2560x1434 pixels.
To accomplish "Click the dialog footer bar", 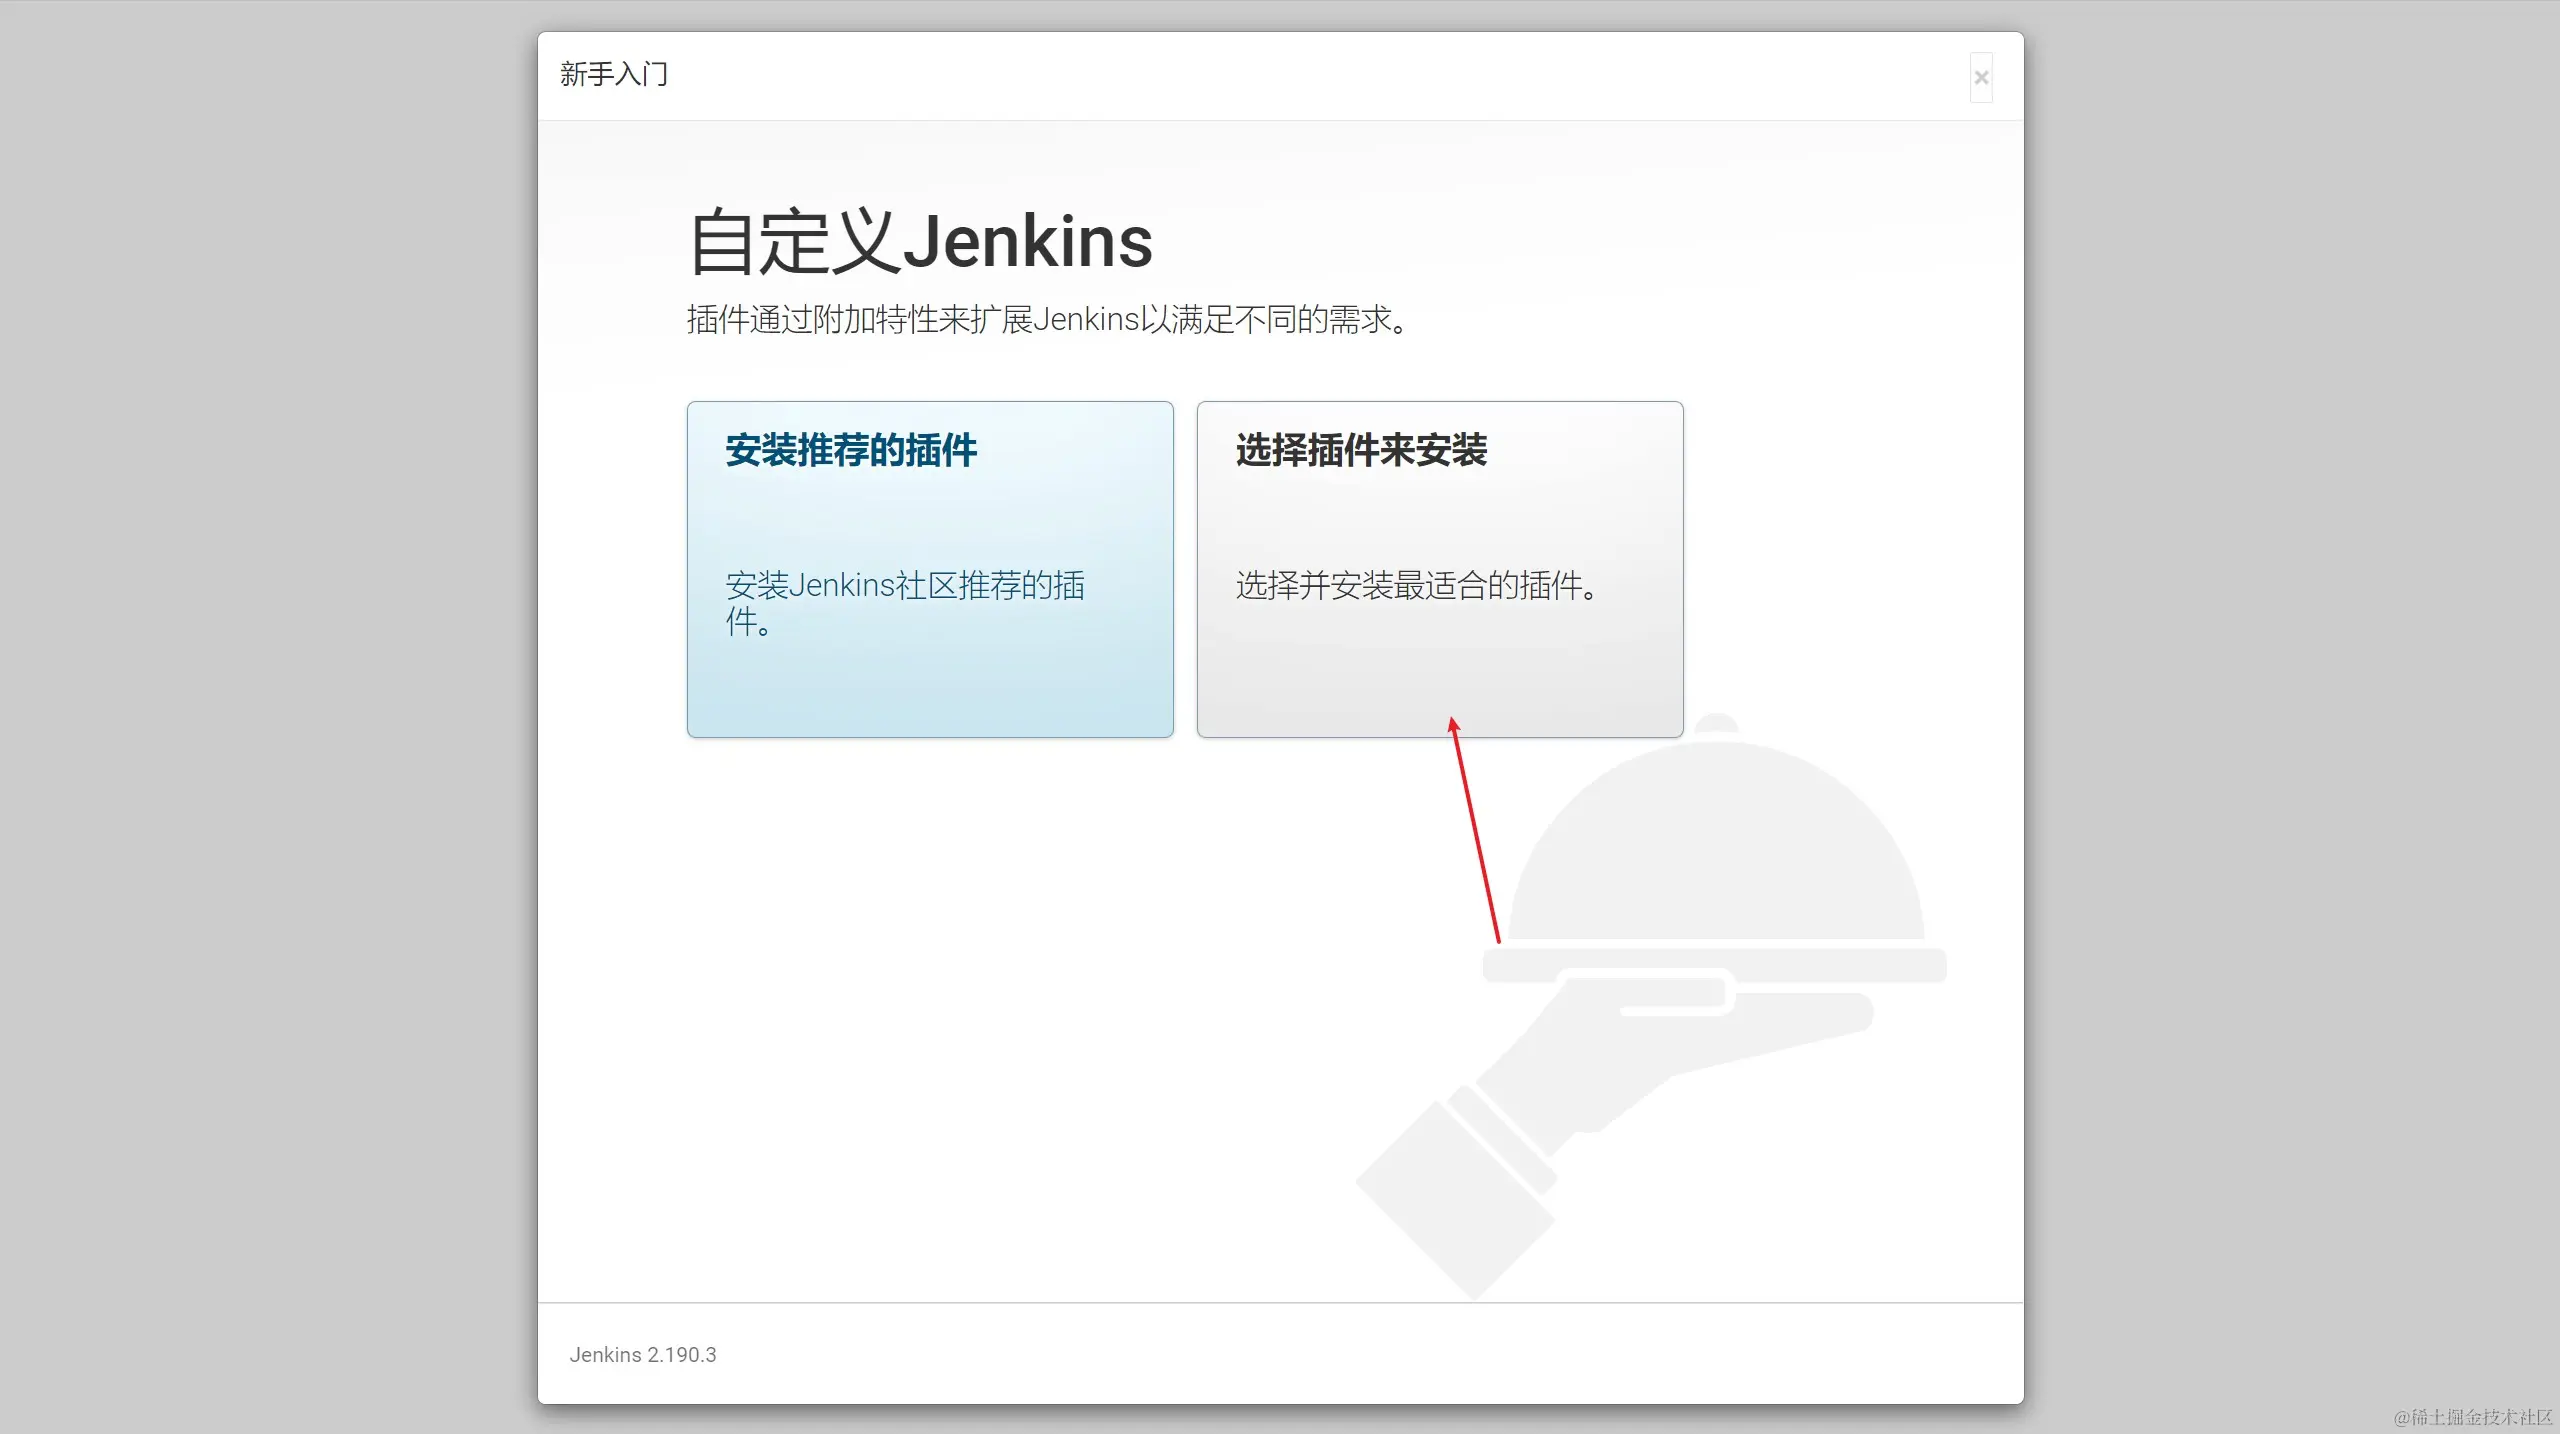I will 1280,1353.
